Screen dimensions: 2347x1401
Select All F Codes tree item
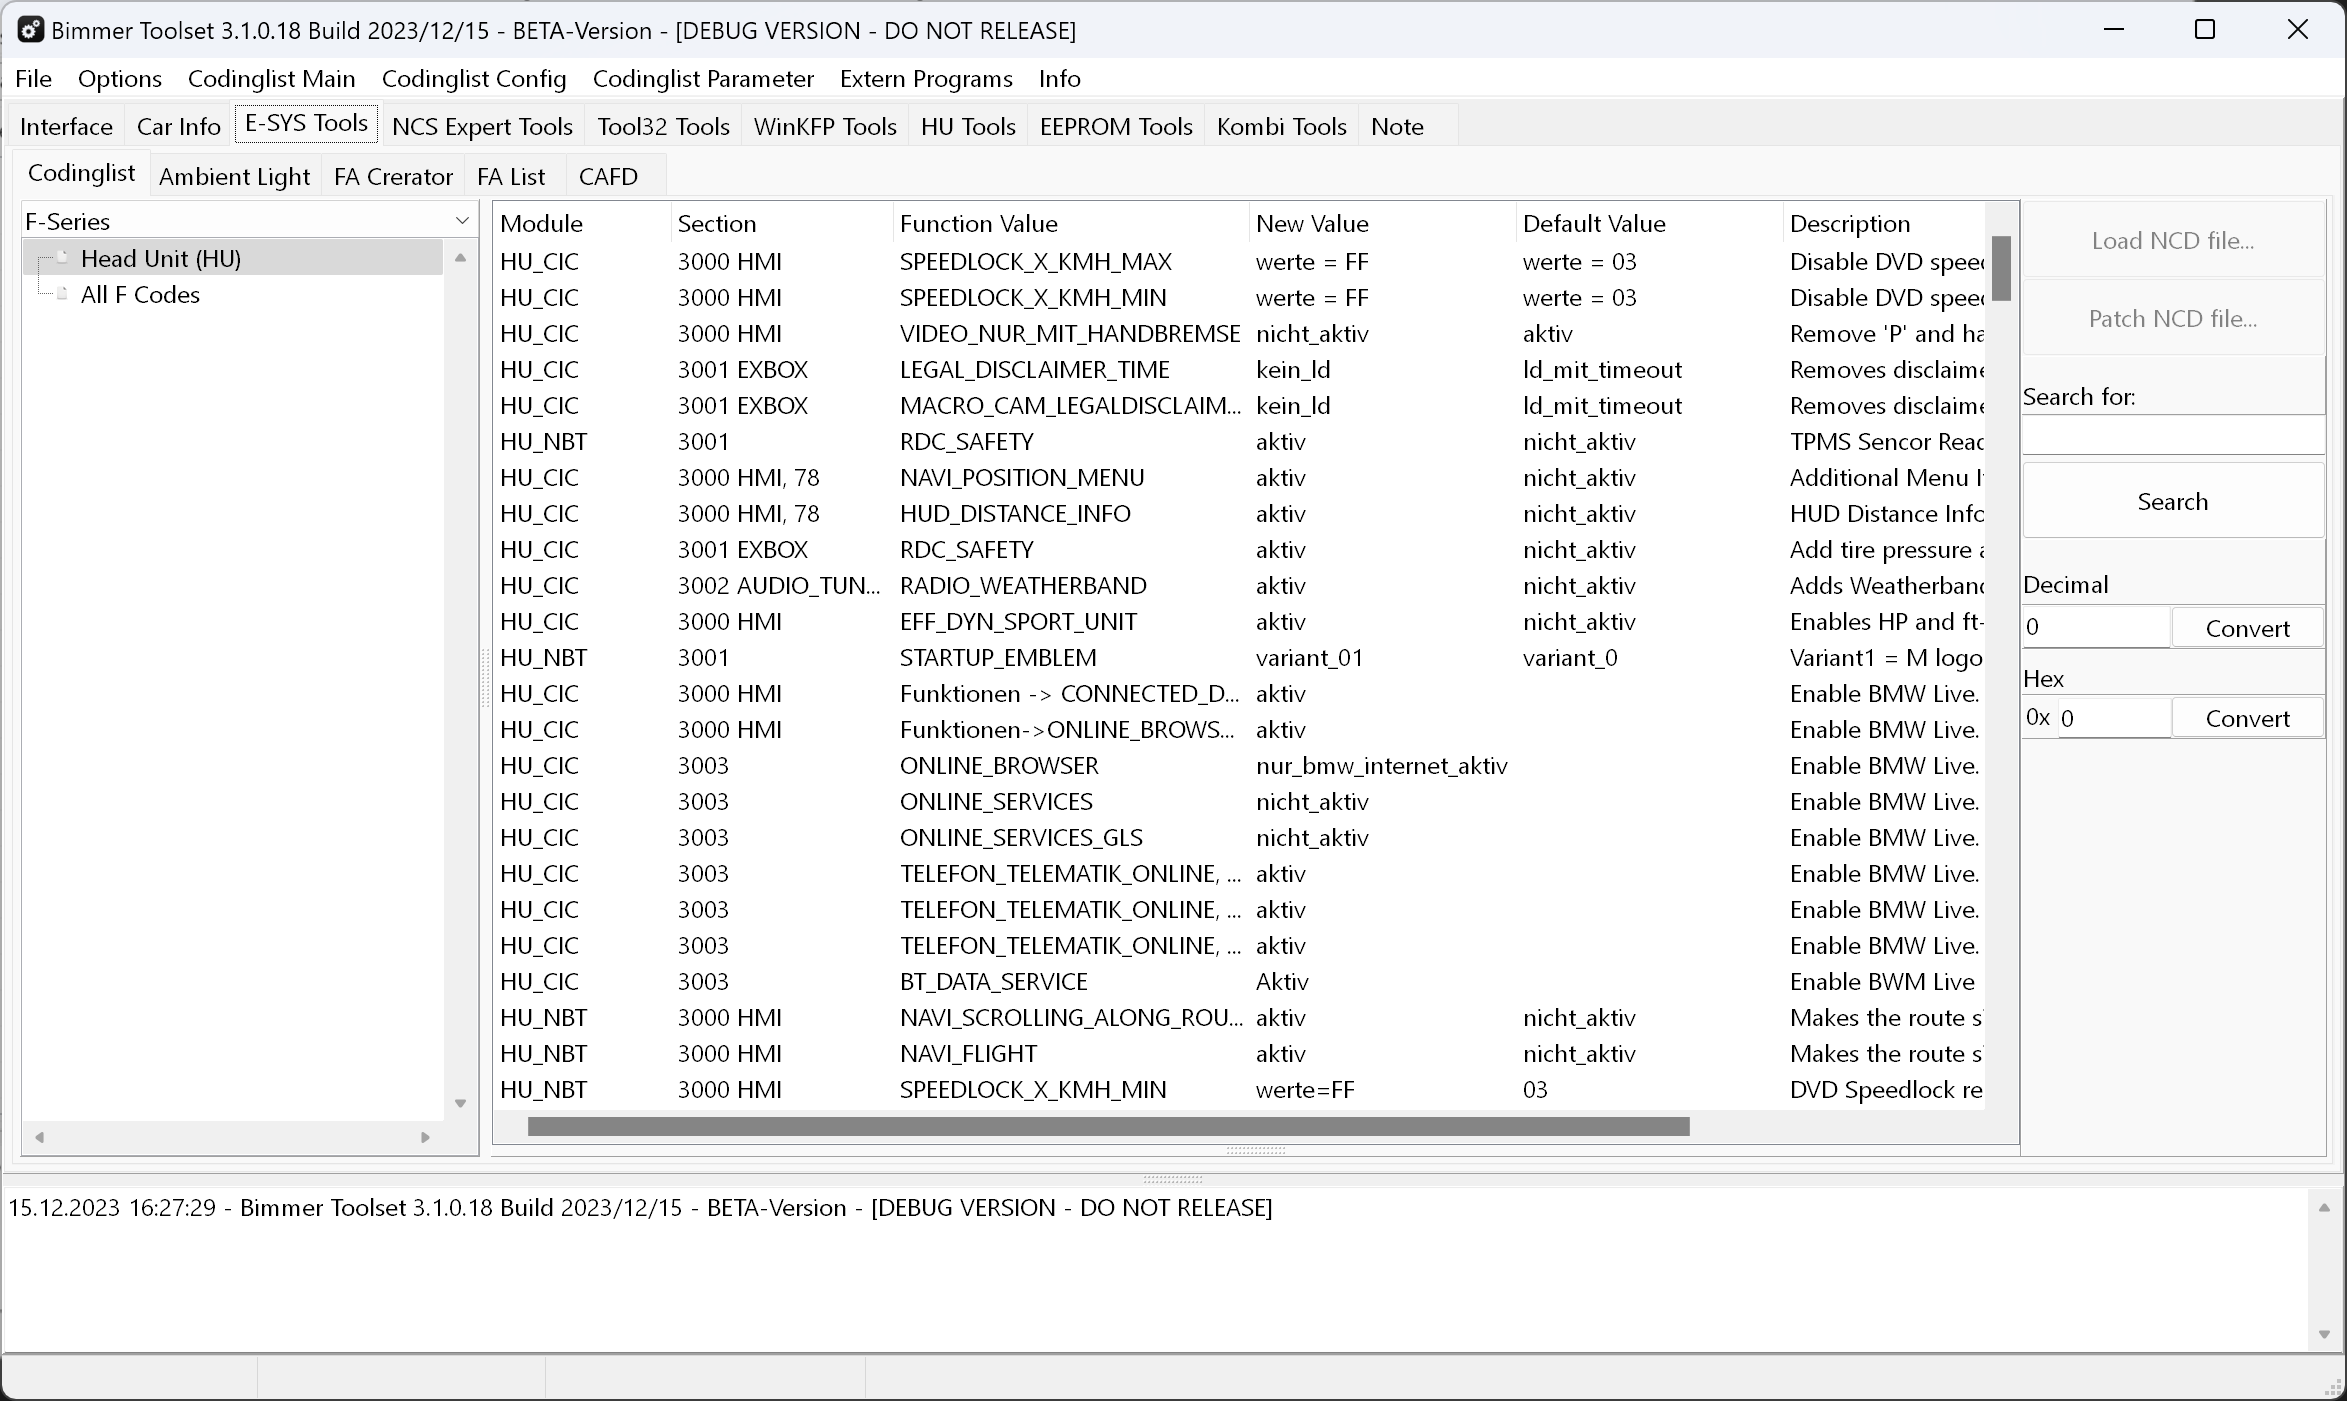(140, 295)
